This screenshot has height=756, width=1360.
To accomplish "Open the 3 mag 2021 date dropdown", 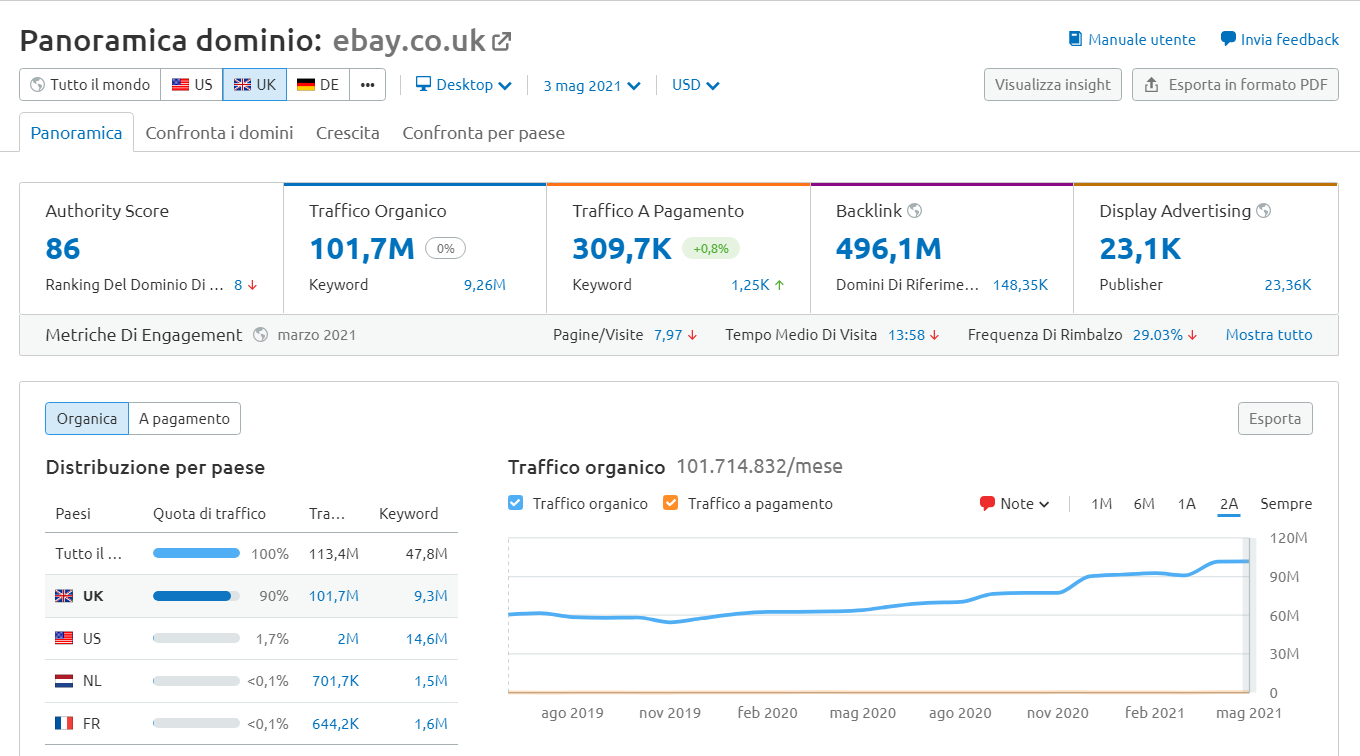I will pyautogui.click(x=592, y=85).
